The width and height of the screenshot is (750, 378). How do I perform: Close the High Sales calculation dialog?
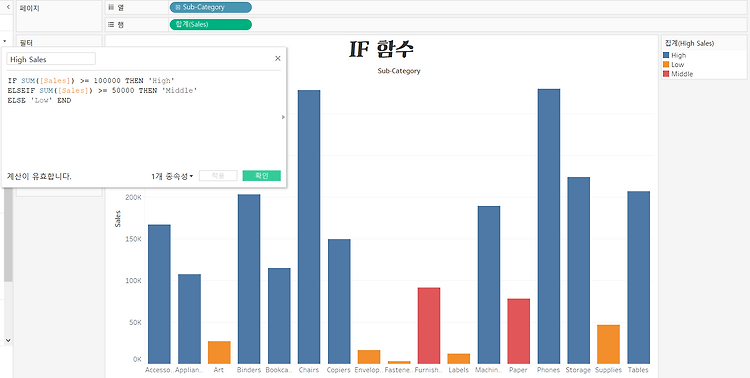[x=277, y=58]
